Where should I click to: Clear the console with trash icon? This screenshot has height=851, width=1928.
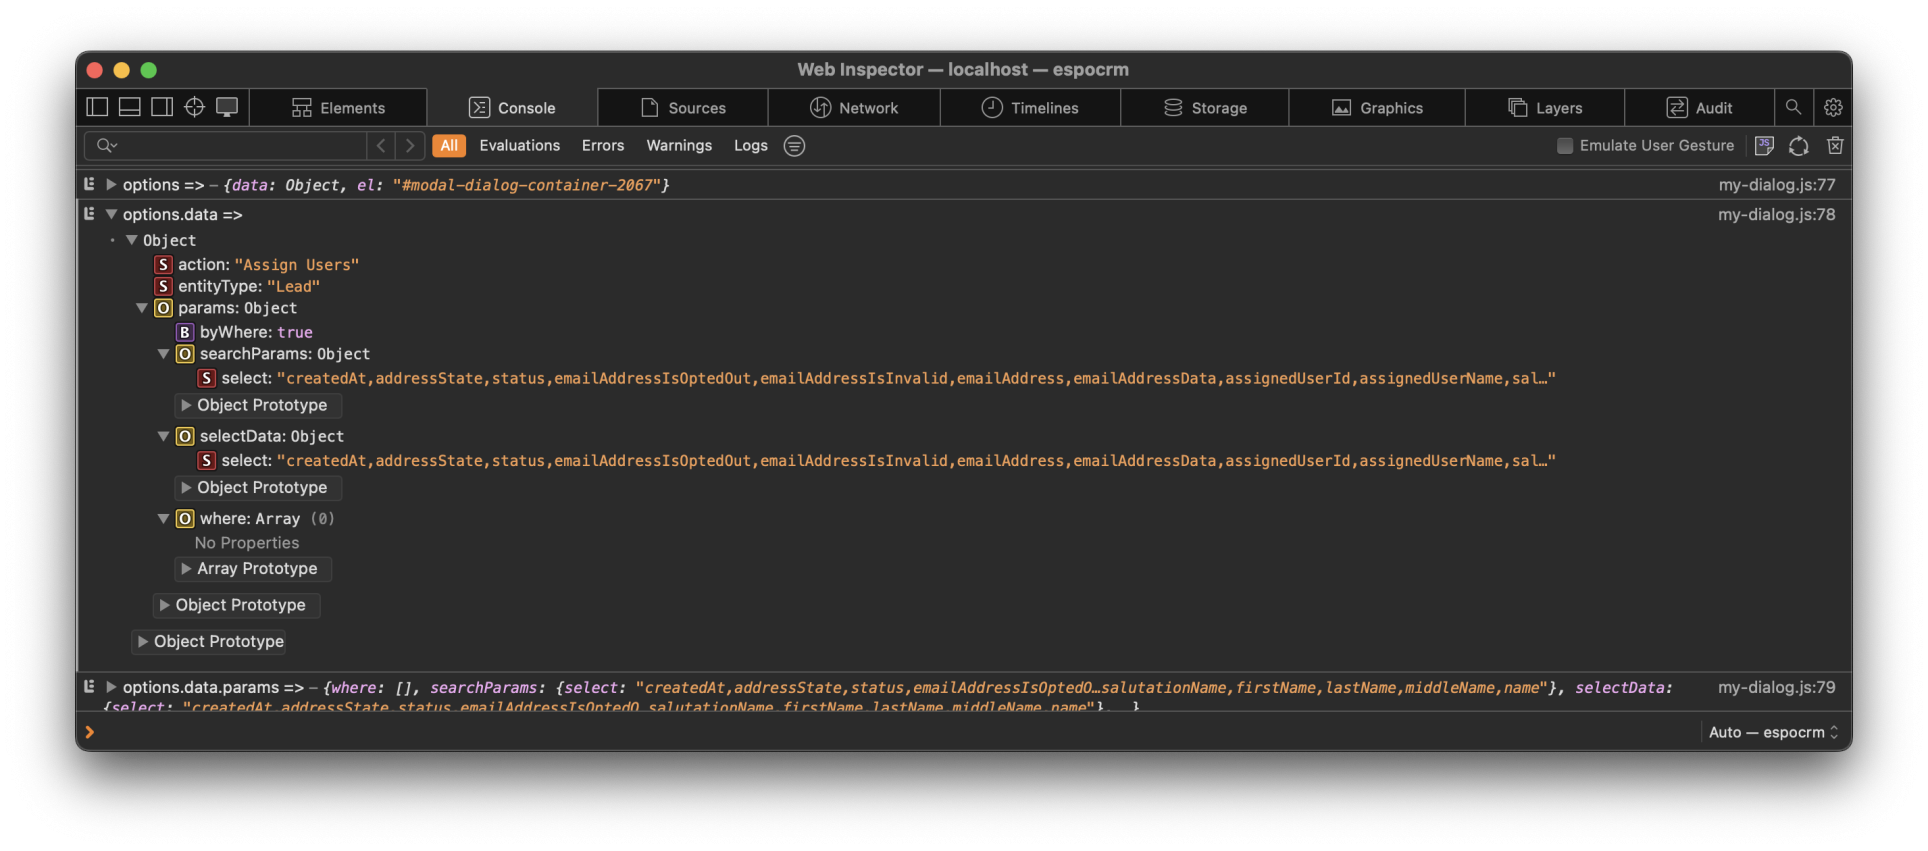click(x=1835, y=145)
